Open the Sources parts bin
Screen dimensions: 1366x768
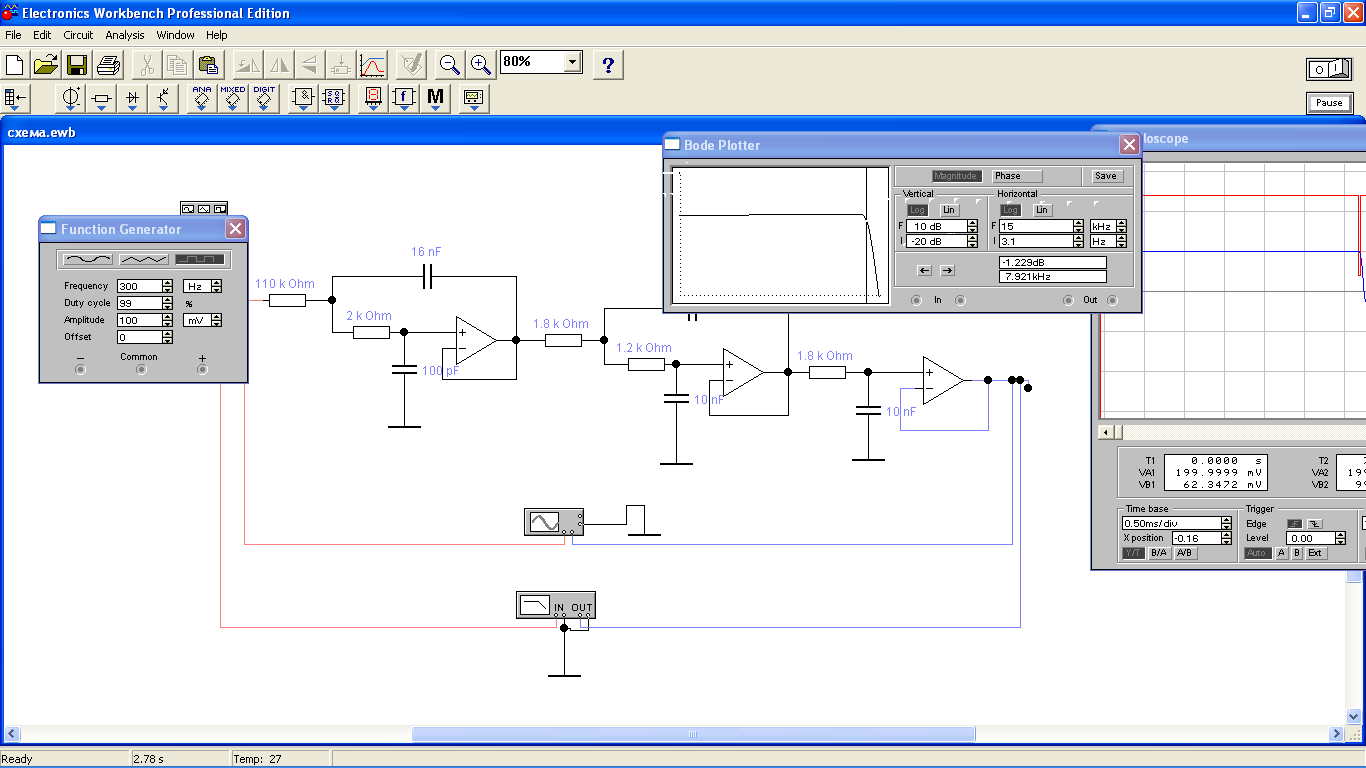click(x=71, y=98)
